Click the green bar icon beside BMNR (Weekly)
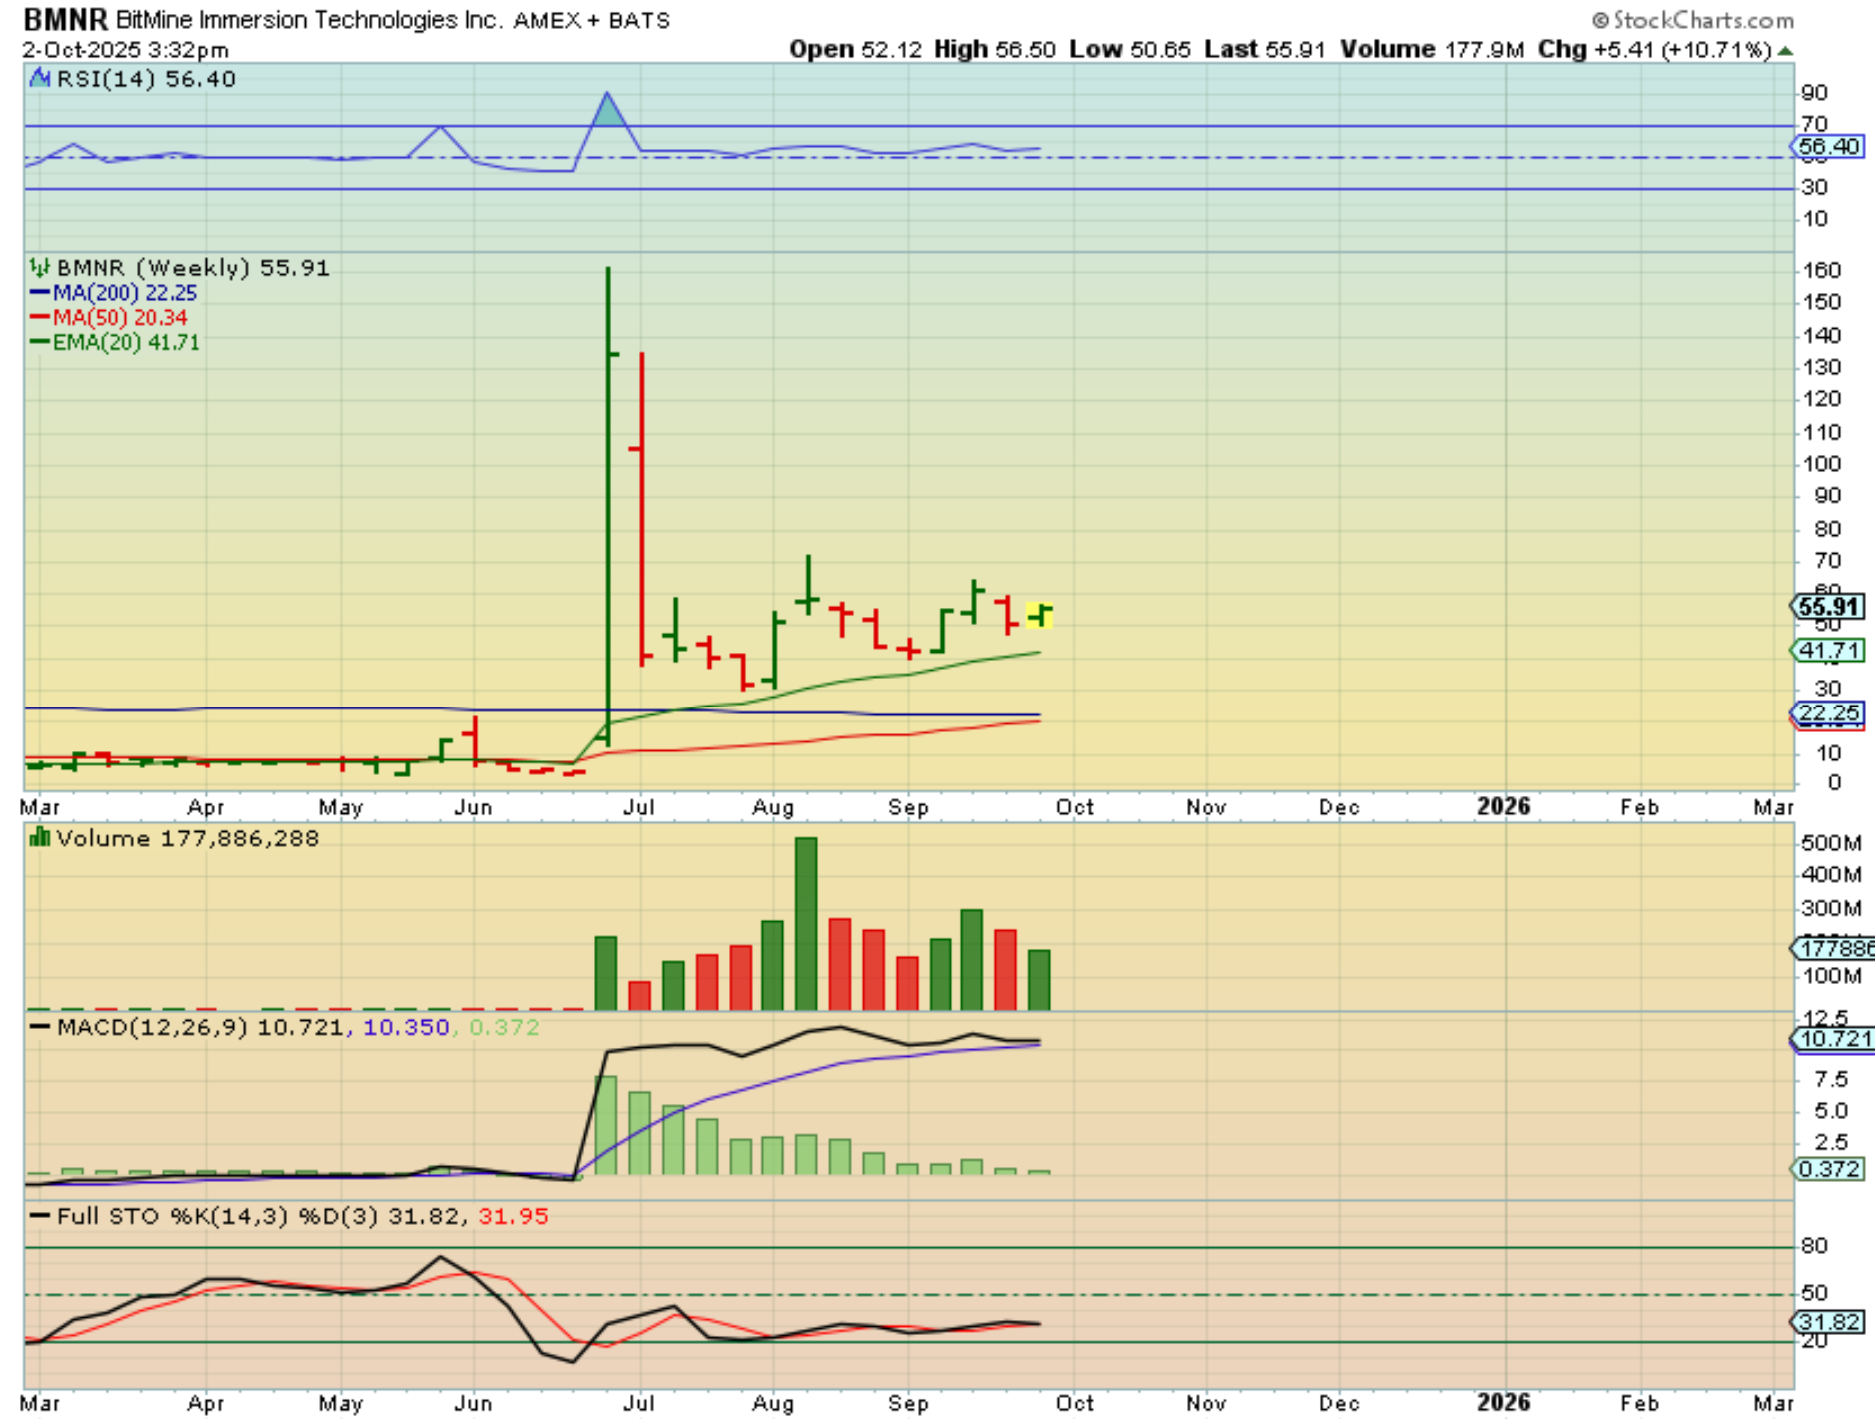 coord(40,267)
